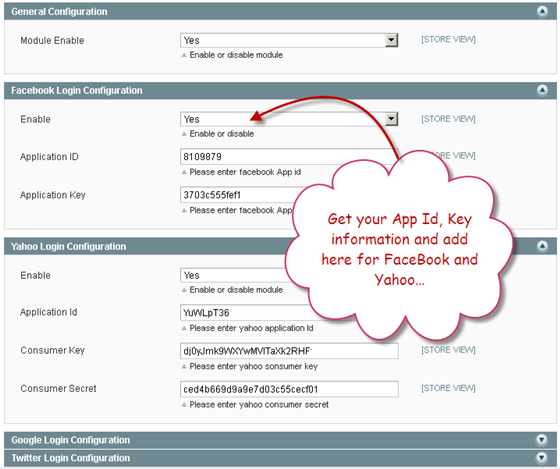This screenshot has height=469, width=560.
Task: Focus the Facebook Application ID field
Action: click(288, 156)
